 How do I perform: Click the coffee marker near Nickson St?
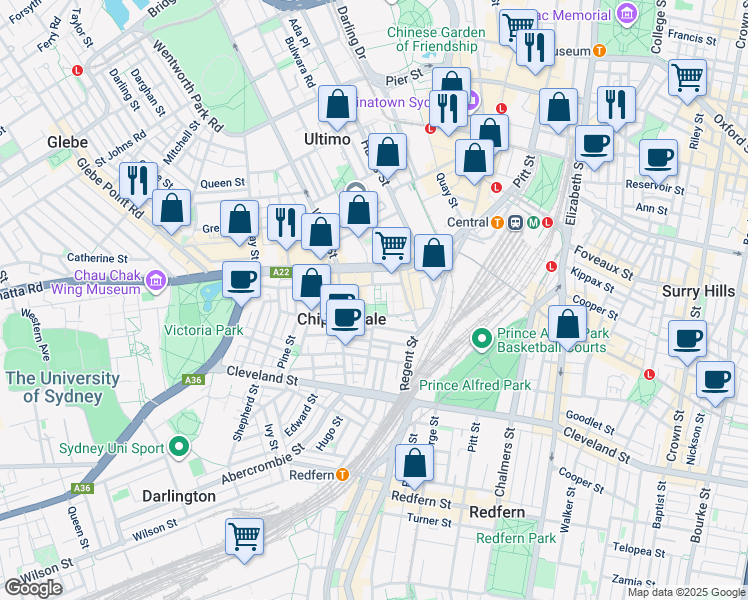715,381
